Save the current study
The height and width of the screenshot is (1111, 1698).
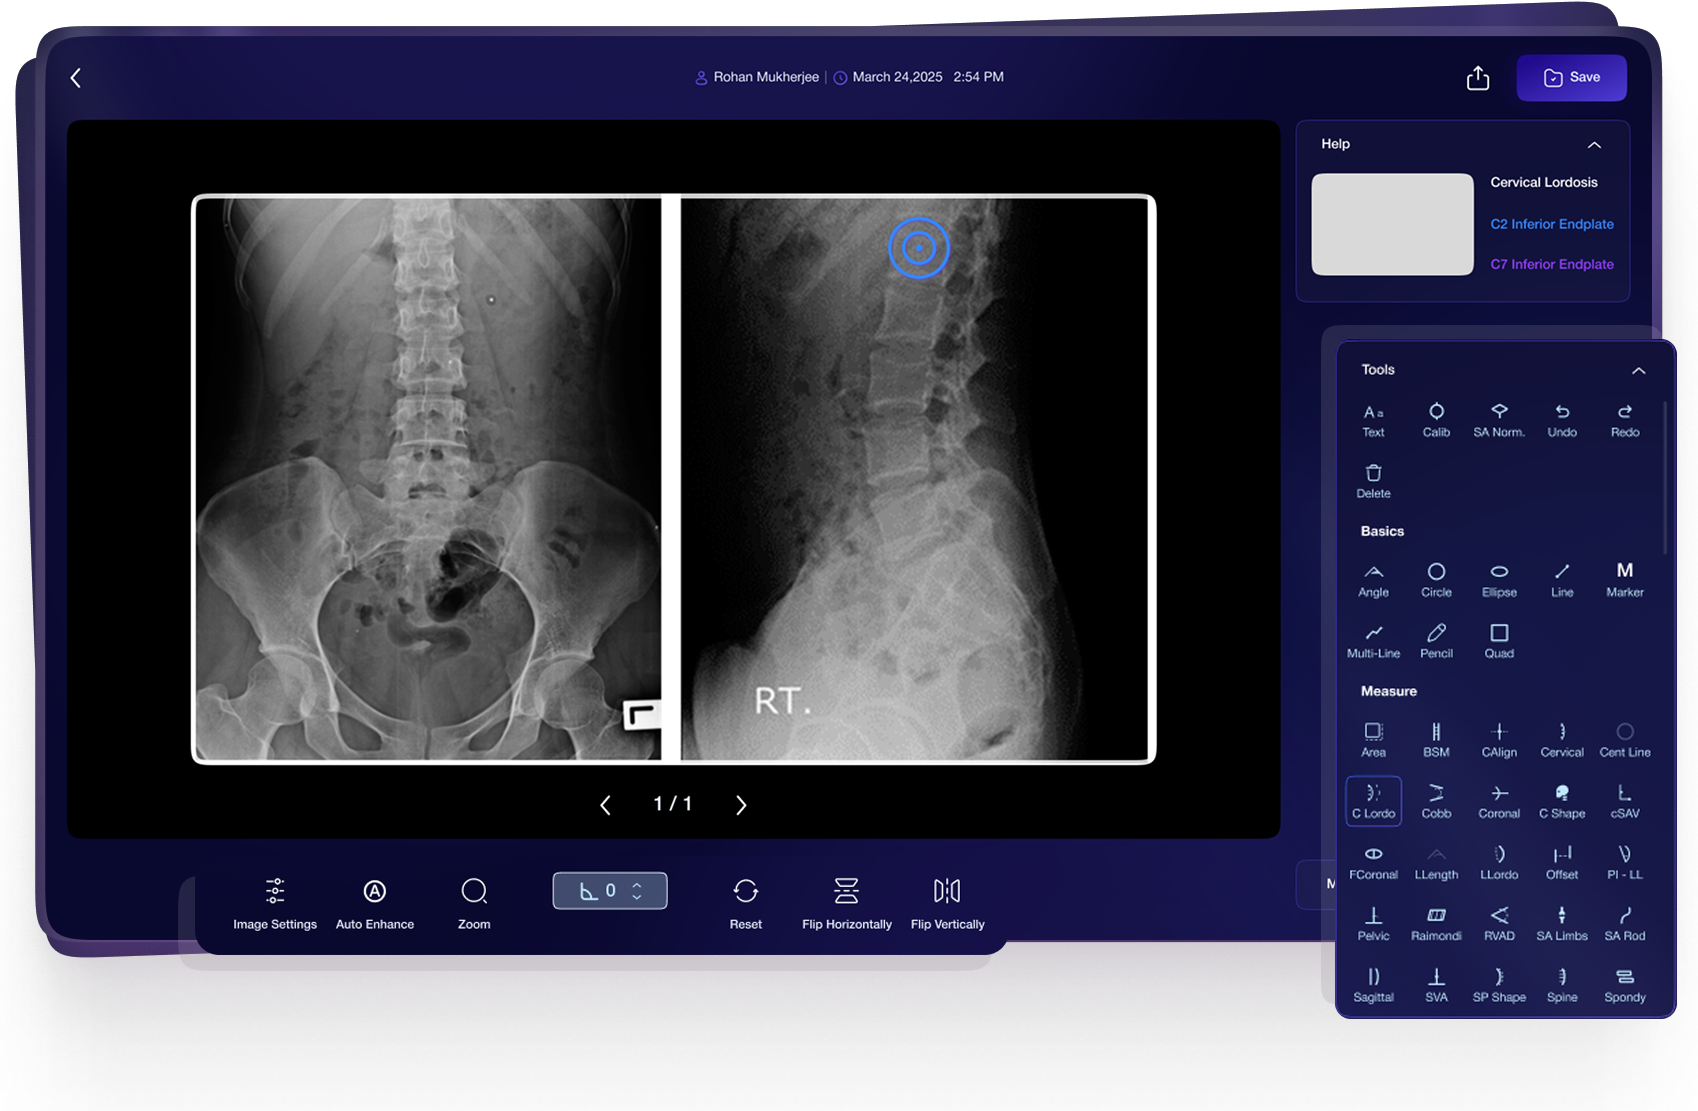[x=1571, y=78]
